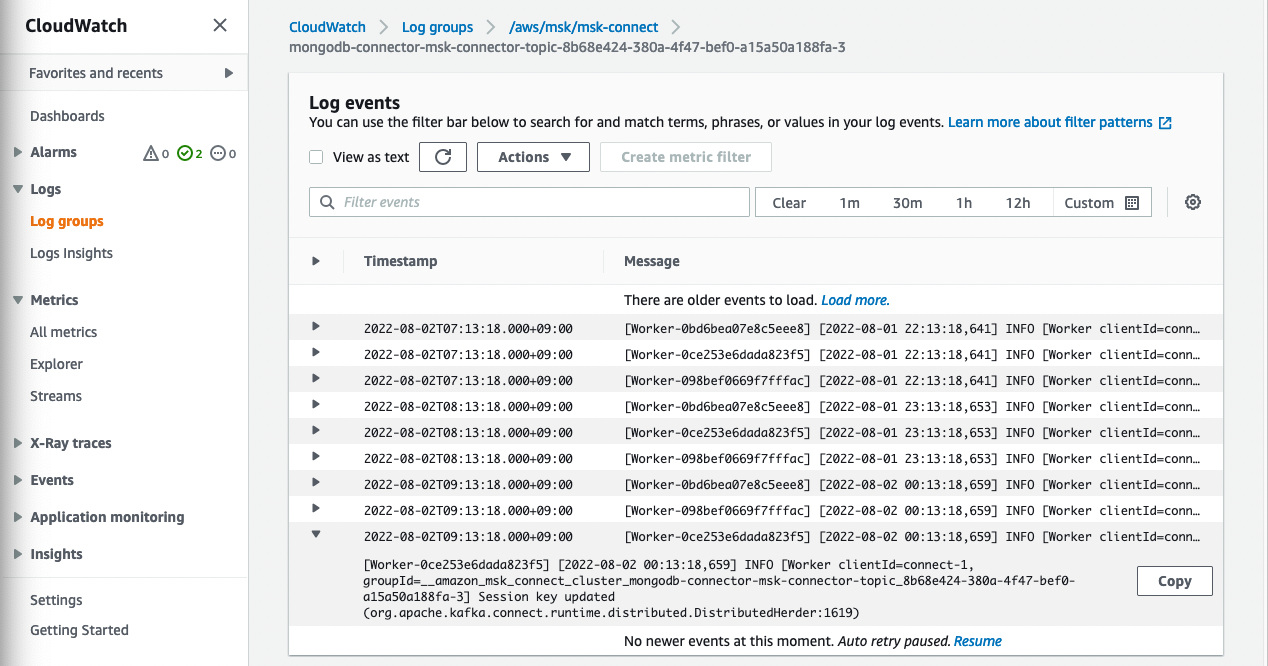Click the Clear time range button
Image resolution: width=1268 pixels, height=666 pixels.
pyautogui.click(x=789, y=202)
